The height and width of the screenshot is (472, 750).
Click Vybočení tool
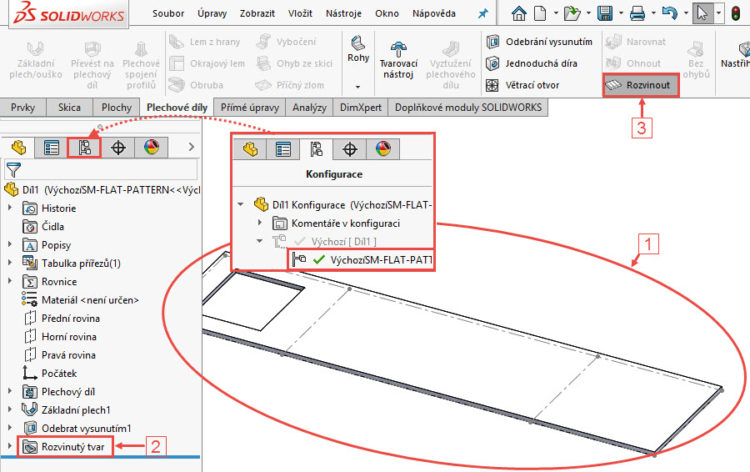(x=286, y=42)
